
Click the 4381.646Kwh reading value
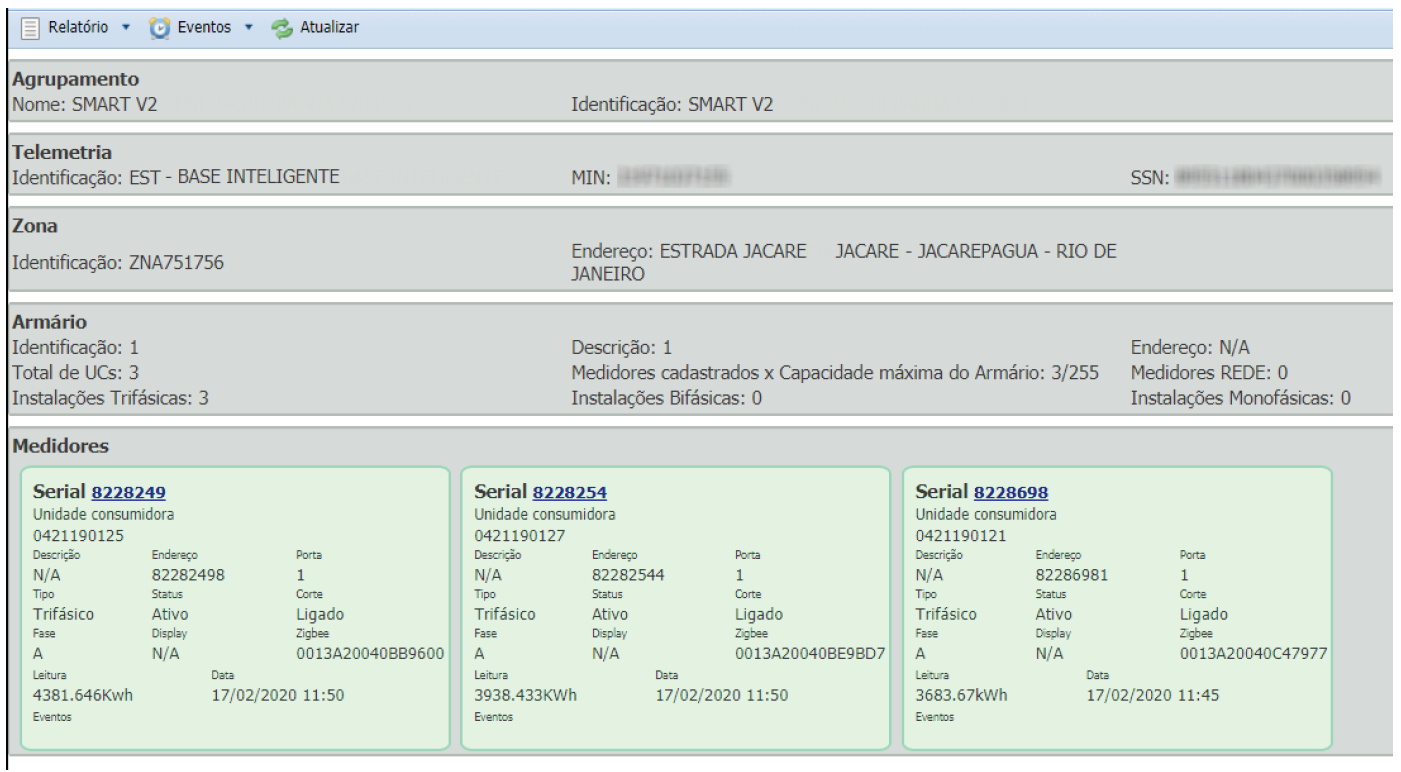84,695
